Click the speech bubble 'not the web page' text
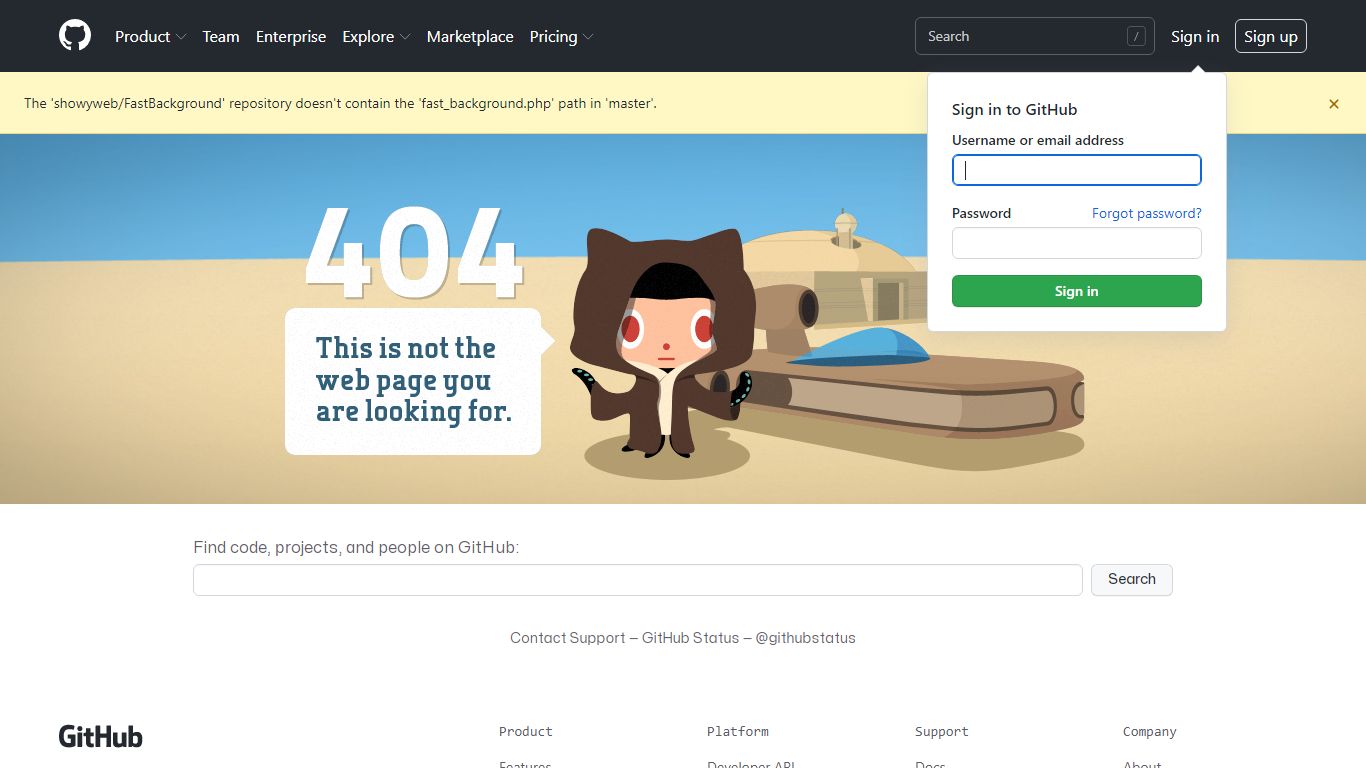 413,380
